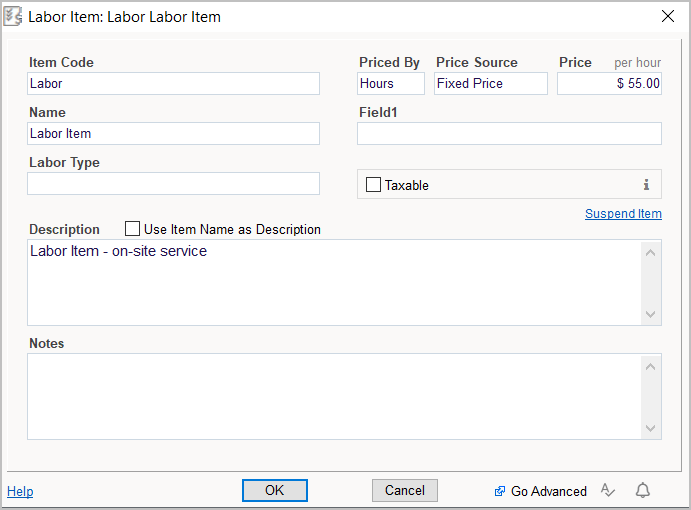Click the Labor Item window title icon
The height and width of the screenshot is (510, 691).
point(14,16)
